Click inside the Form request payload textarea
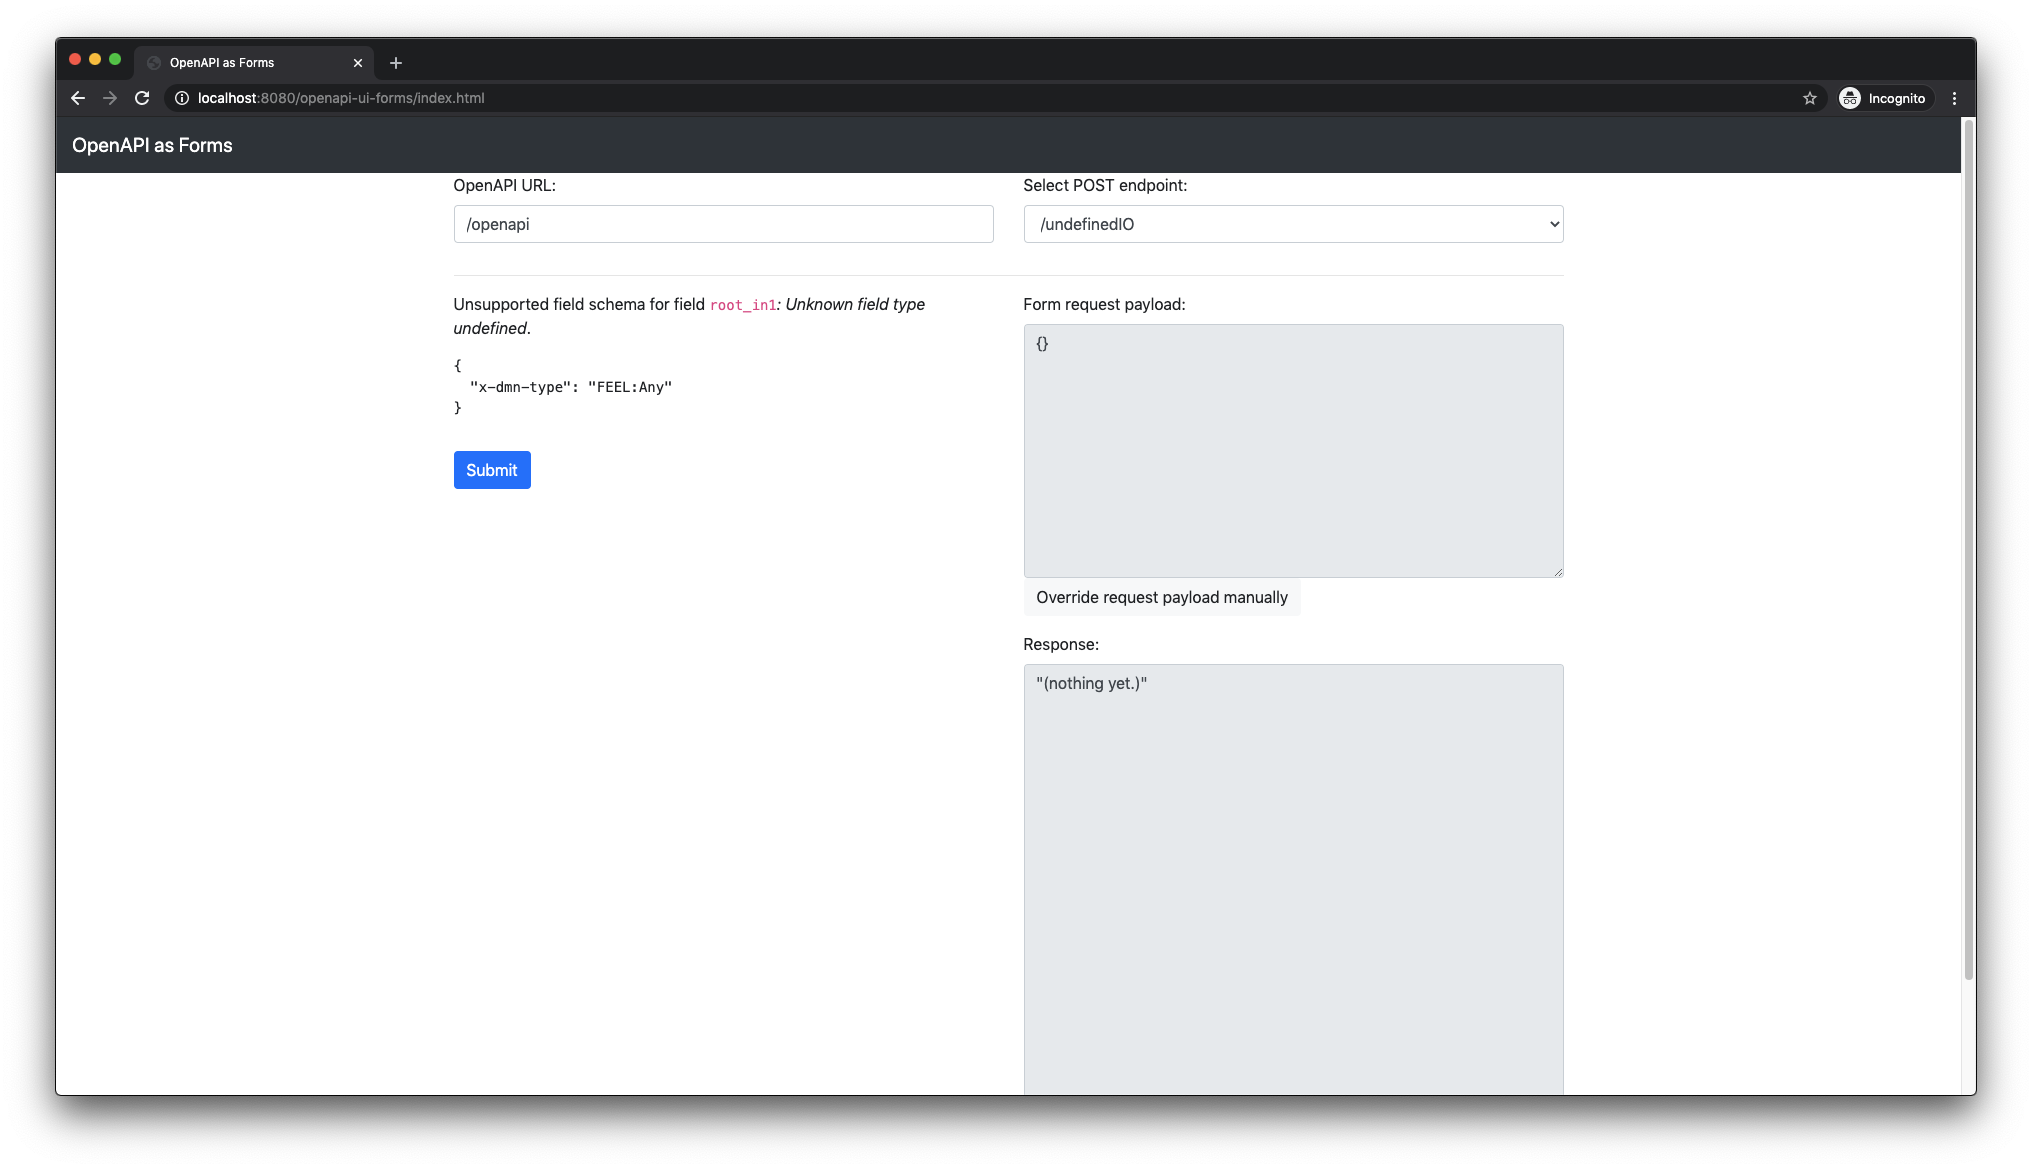Image resolution: width=2032 pixels, height=1169 pixels. [x=1292, y=450]
